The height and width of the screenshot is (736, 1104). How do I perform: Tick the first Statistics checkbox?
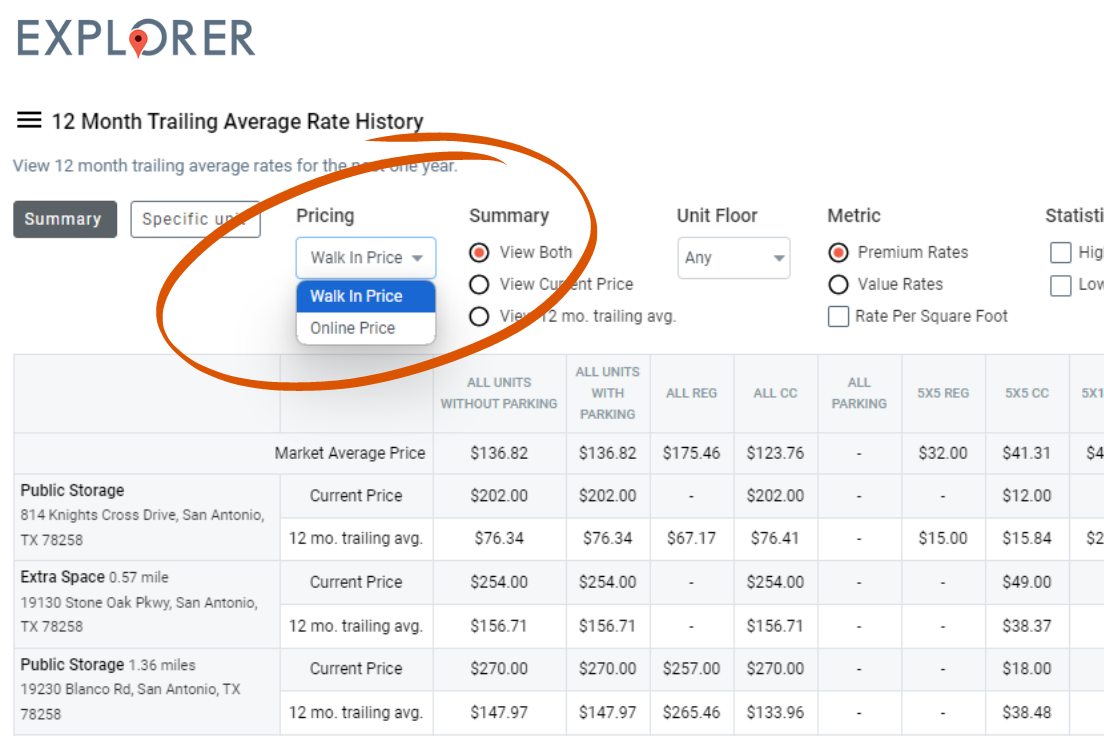1061,252
